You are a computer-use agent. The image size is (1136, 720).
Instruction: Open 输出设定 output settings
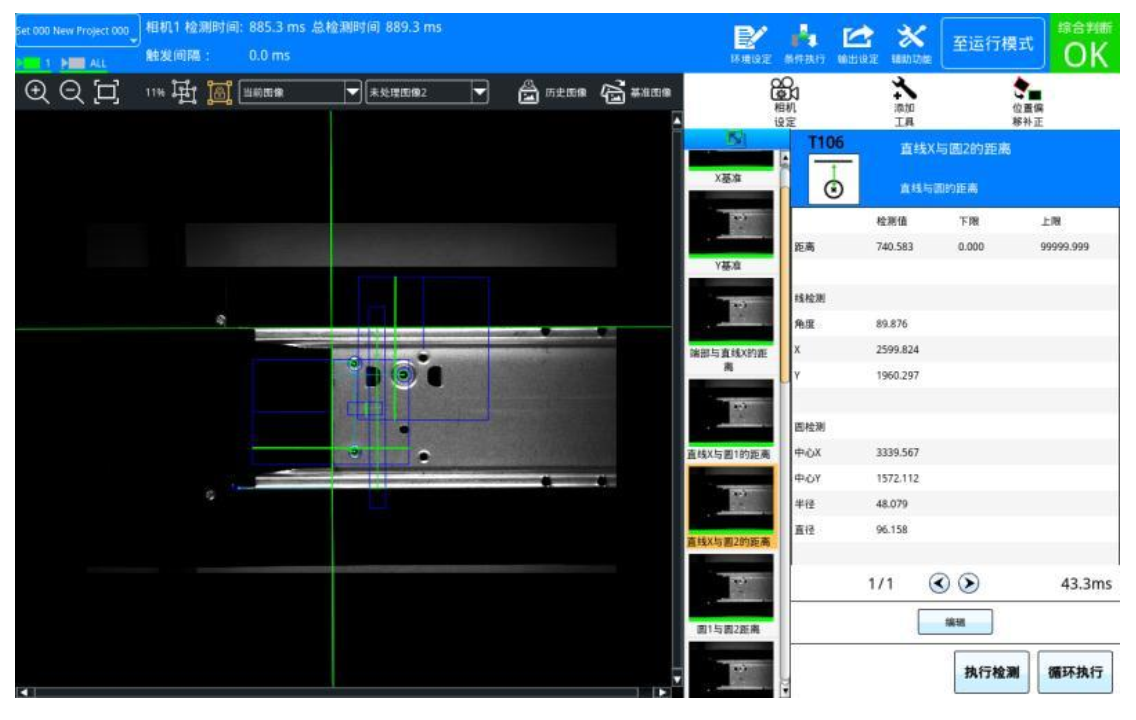pyautogui.click(x=858, y=44)
